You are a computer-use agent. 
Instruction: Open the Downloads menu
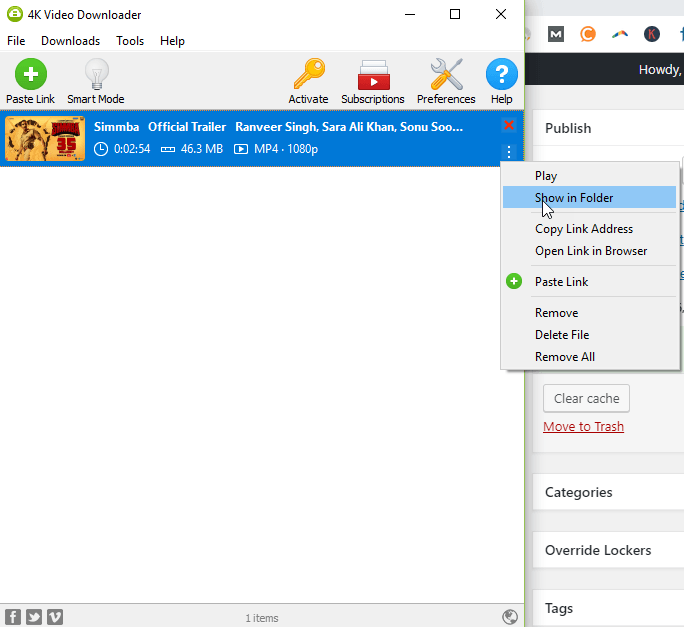71,41
